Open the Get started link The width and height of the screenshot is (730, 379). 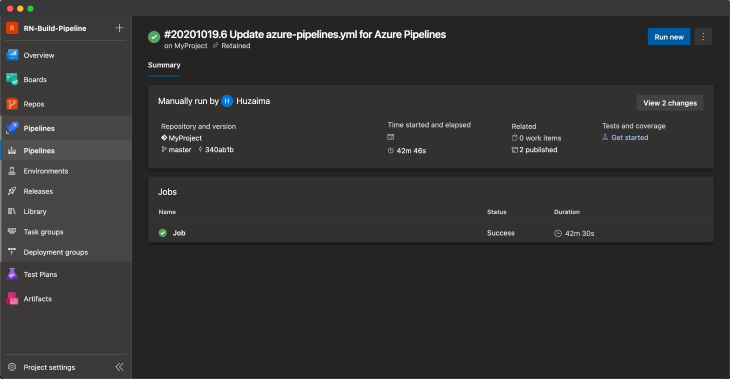[x=629, y=137]
